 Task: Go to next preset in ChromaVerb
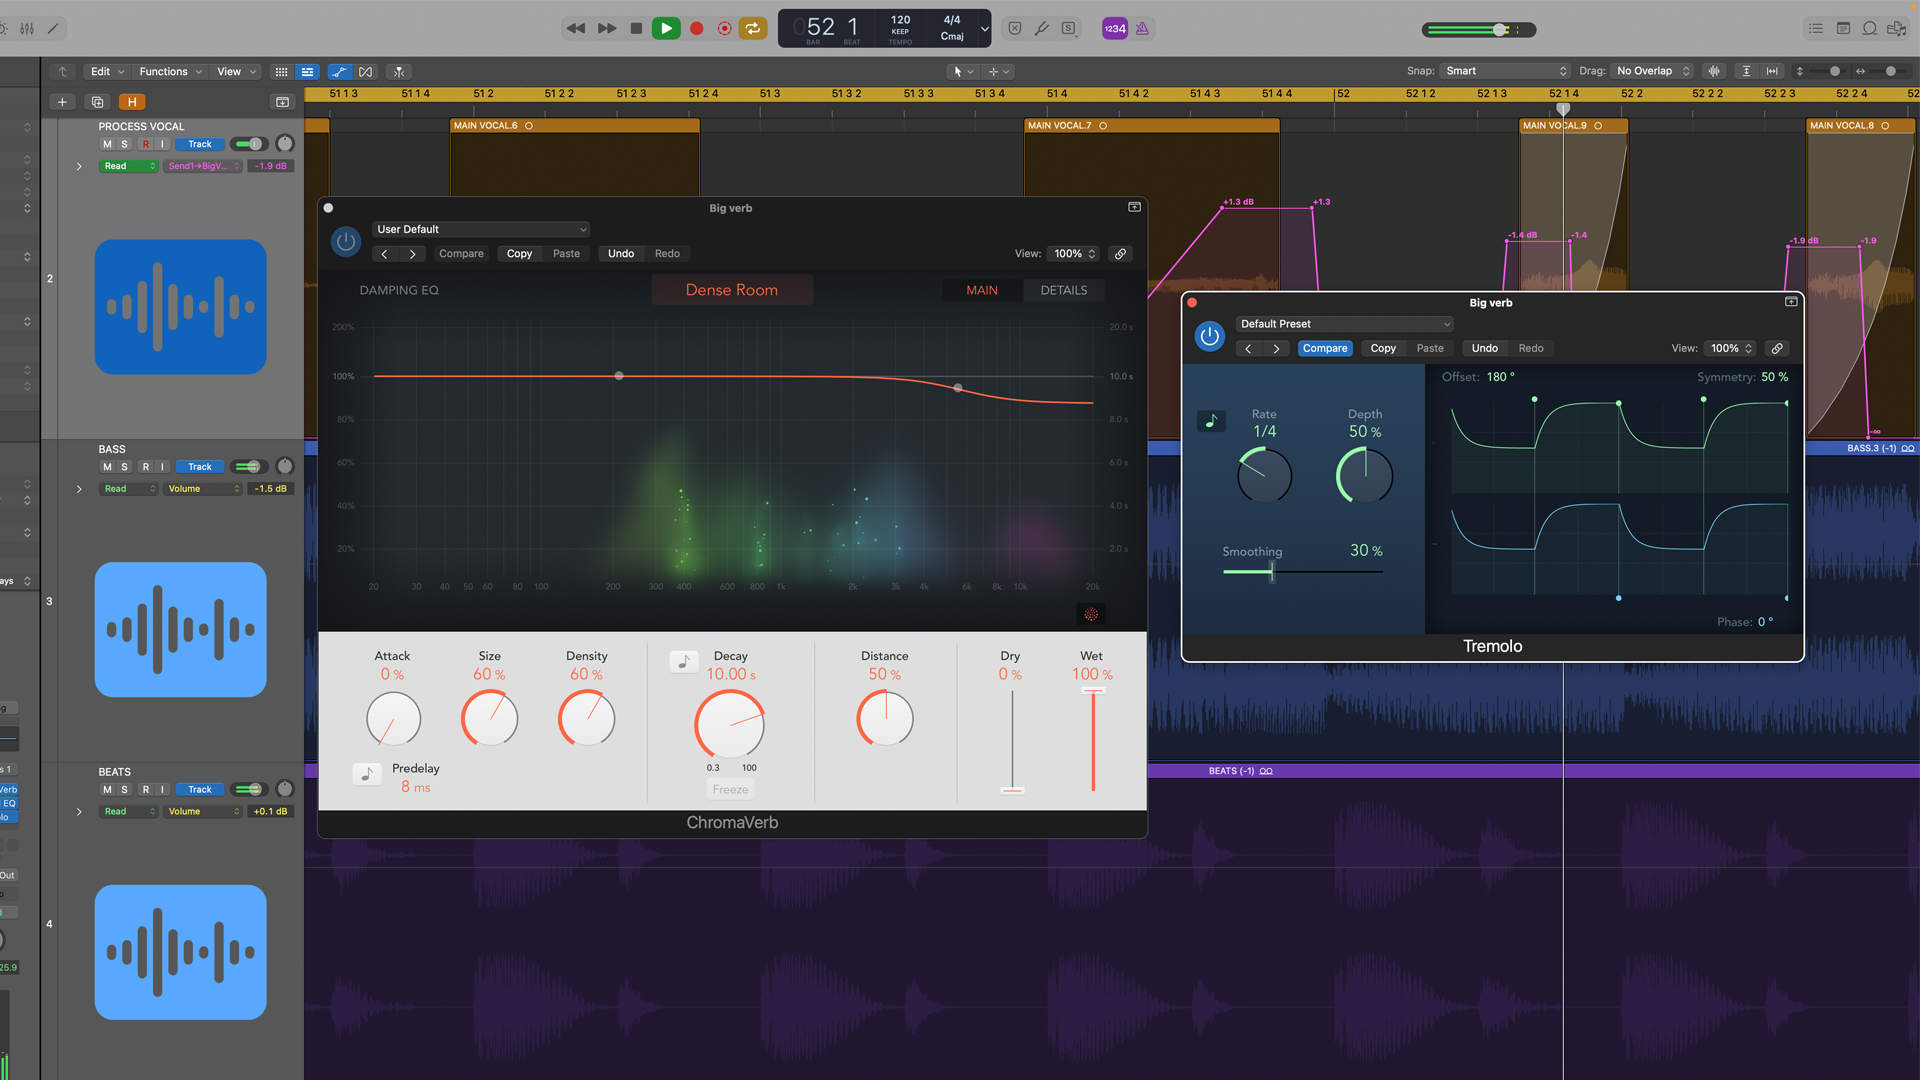point(412,254)
